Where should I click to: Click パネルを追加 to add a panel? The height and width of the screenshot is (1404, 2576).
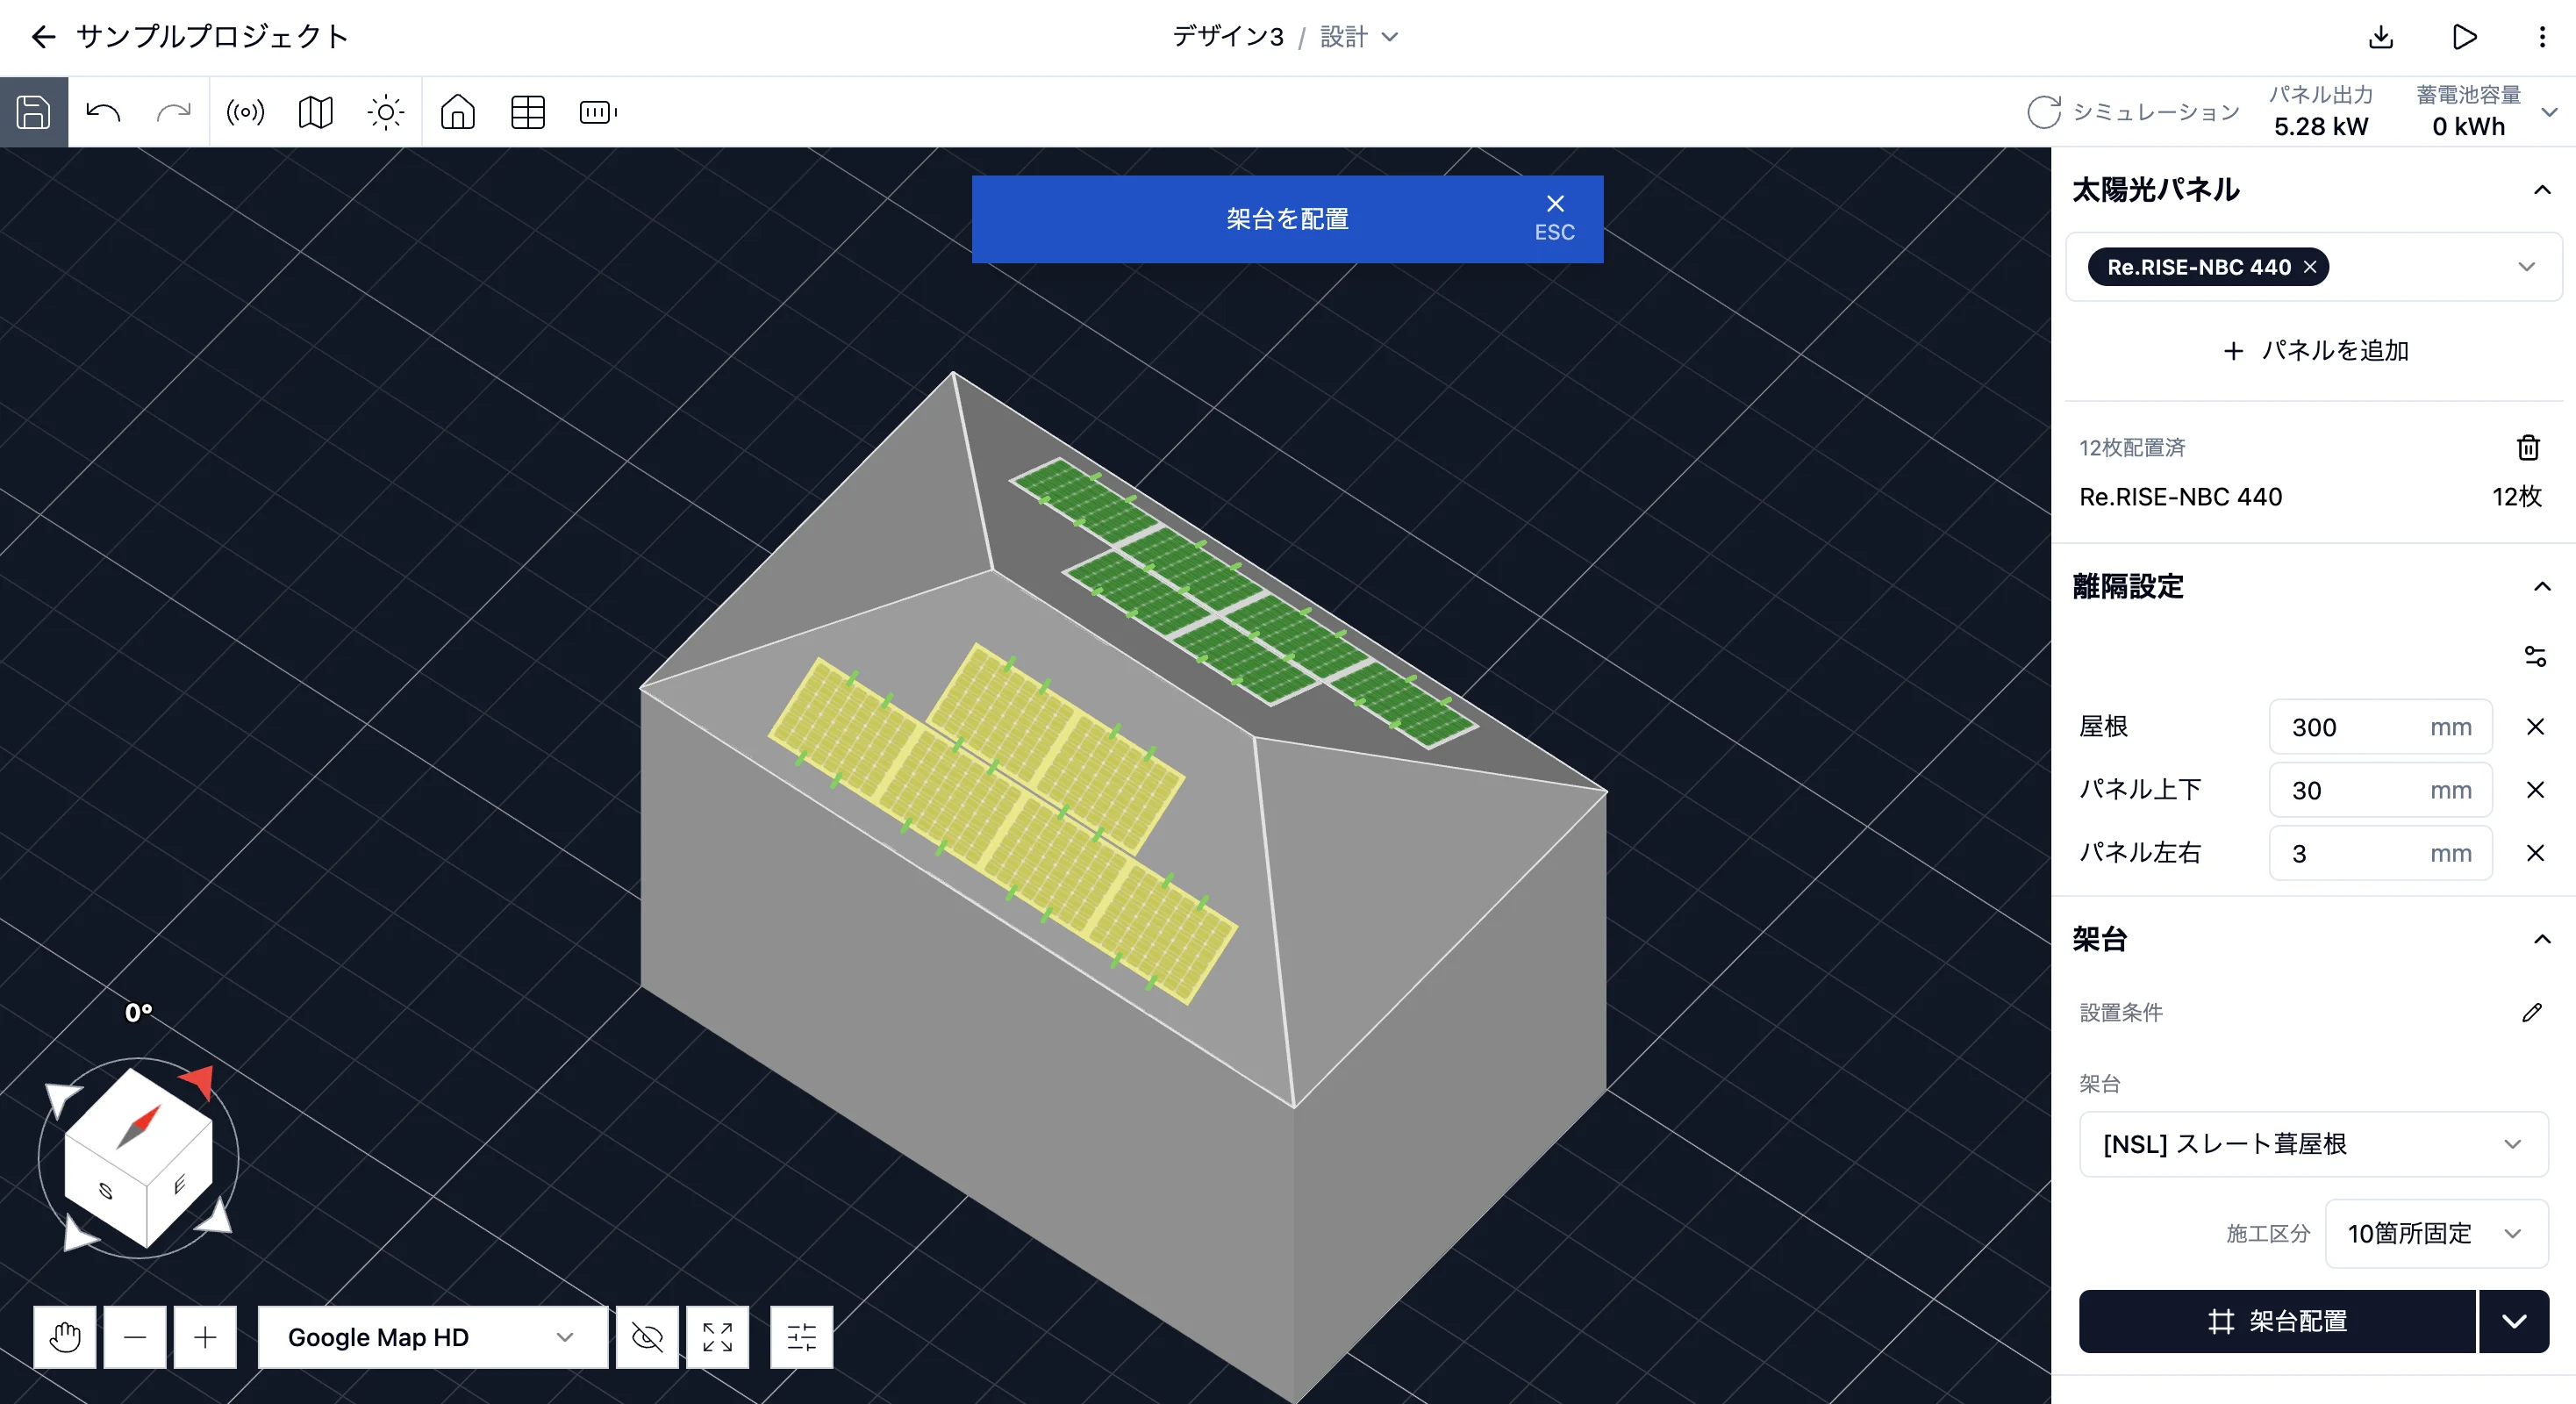point(2314,351)
